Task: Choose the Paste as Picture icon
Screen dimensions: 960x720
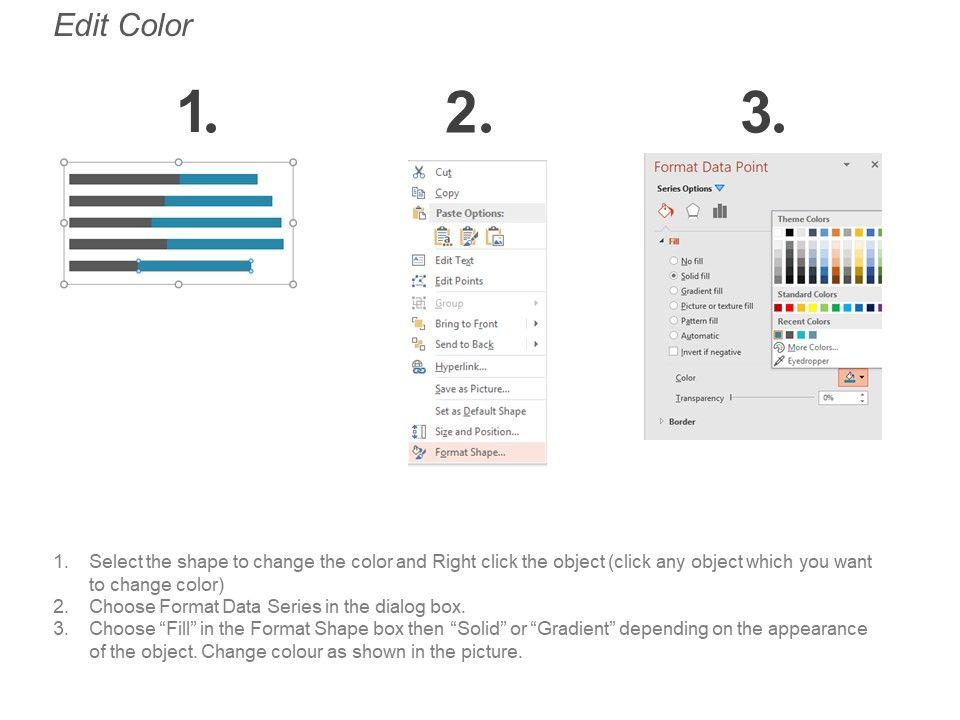Action: coord(494,236)
